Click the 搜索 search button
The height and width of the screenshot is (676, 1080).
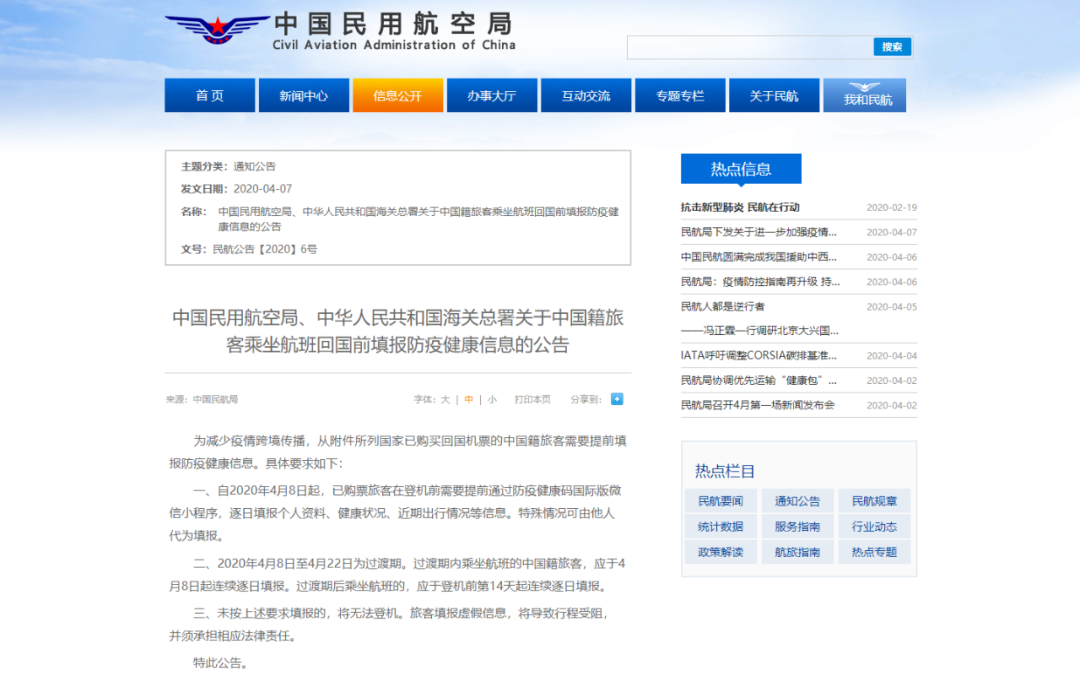tap(892, 47)
